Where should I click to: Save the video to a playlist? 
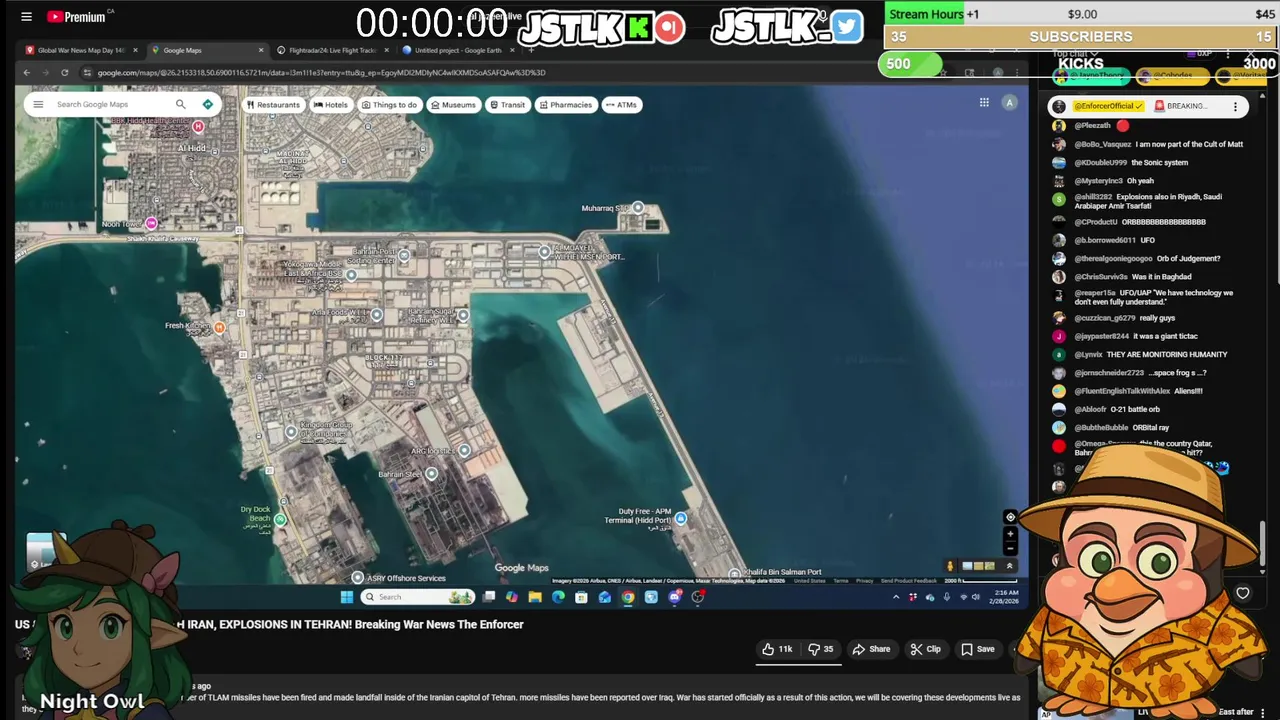point(978,649)
